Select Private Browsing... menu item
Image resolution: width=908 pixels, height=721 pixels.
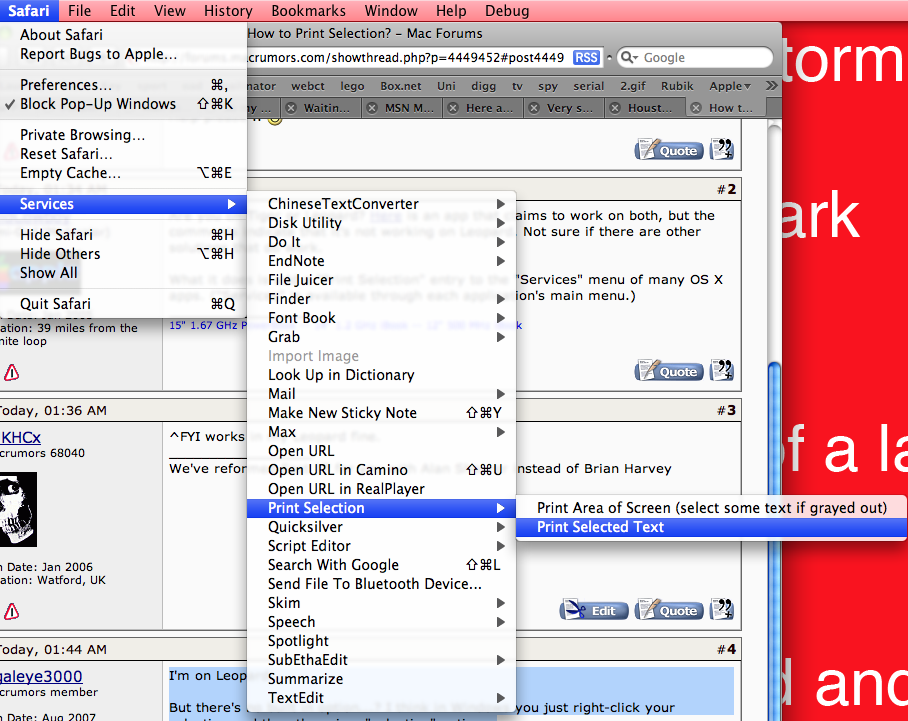tap(123, 135)
